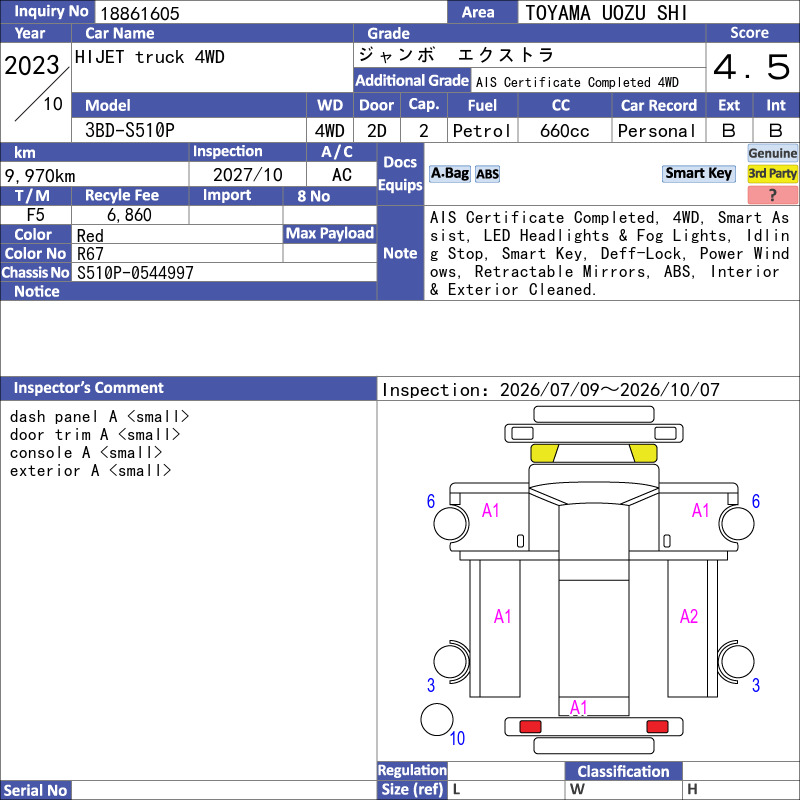This screenshot has height=800, width=800.
Task: Click the score value 4.5
Action: 751,67
